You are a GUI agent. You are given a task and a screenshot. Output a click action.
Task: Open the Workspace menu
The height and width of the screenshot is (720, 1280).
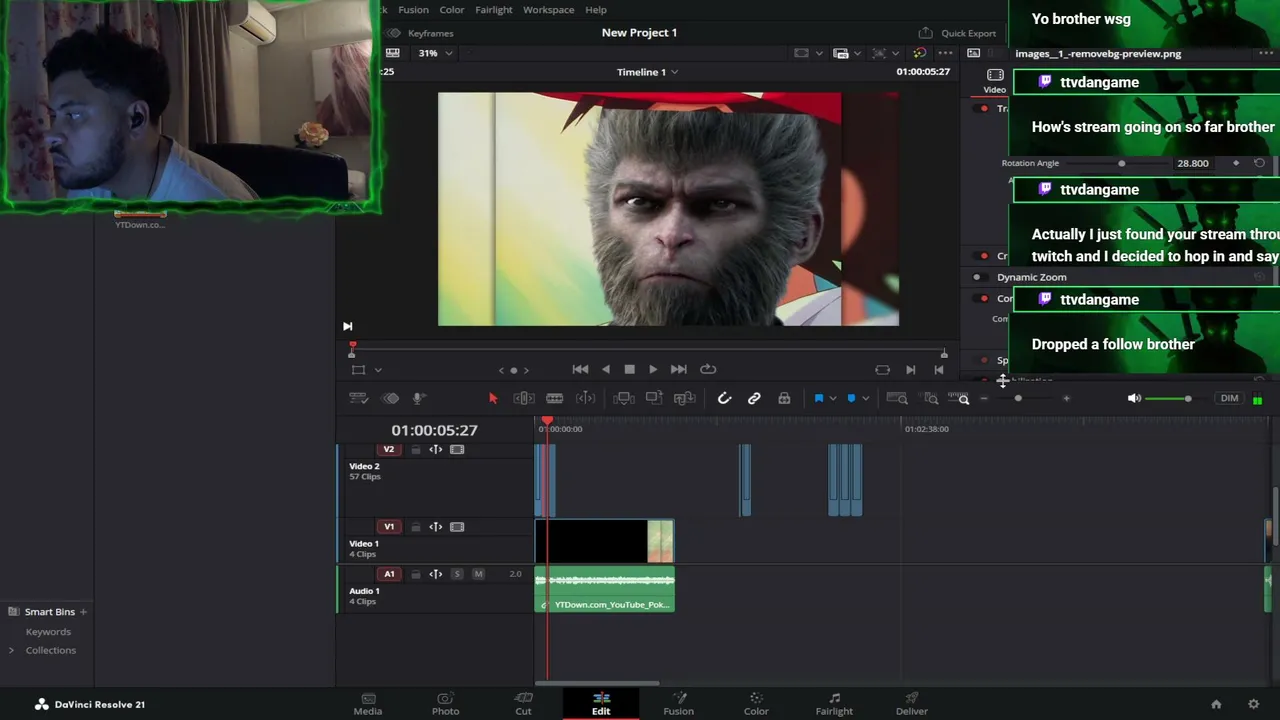548,10
